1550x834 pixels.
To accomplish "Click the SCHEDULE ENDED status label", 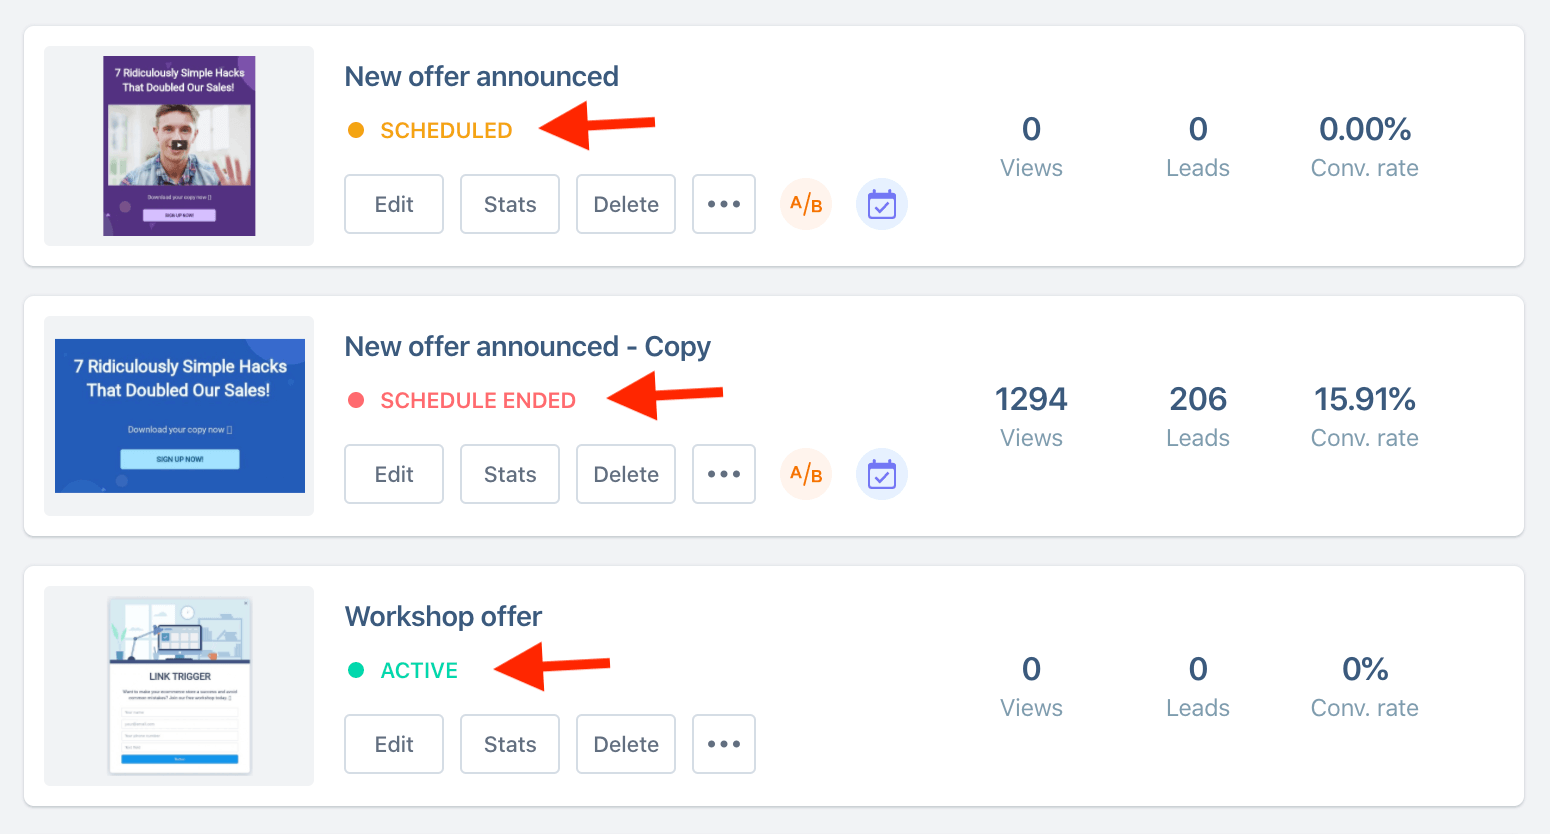I will (x=478, y=400).
